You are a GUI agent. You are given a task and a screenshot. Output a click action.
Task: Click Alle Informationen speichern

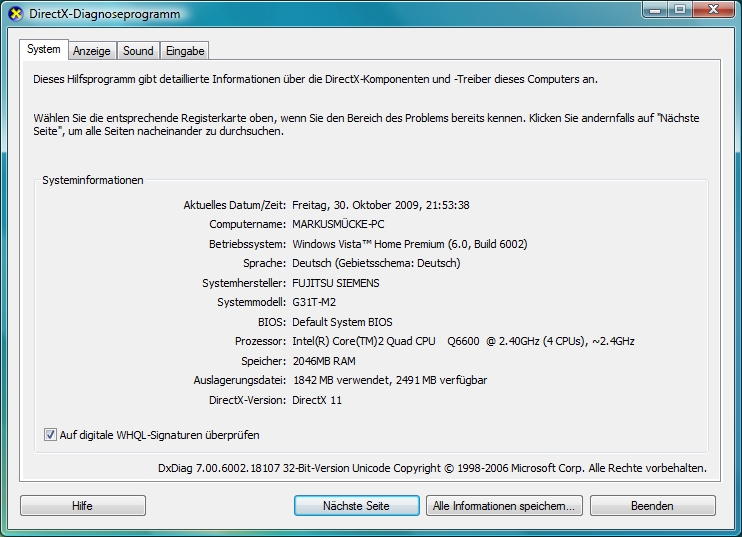click(x=504, y=506)
